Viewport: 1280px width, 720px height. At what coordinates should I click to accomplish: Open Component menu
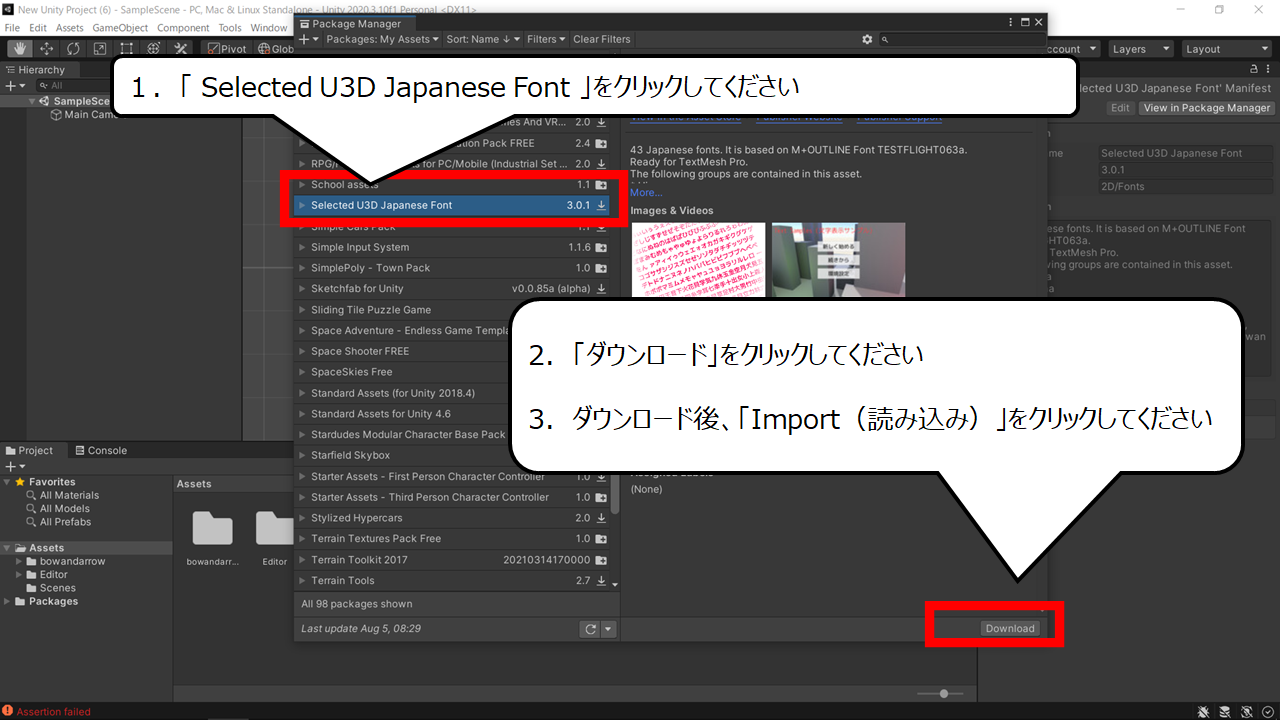183,28
